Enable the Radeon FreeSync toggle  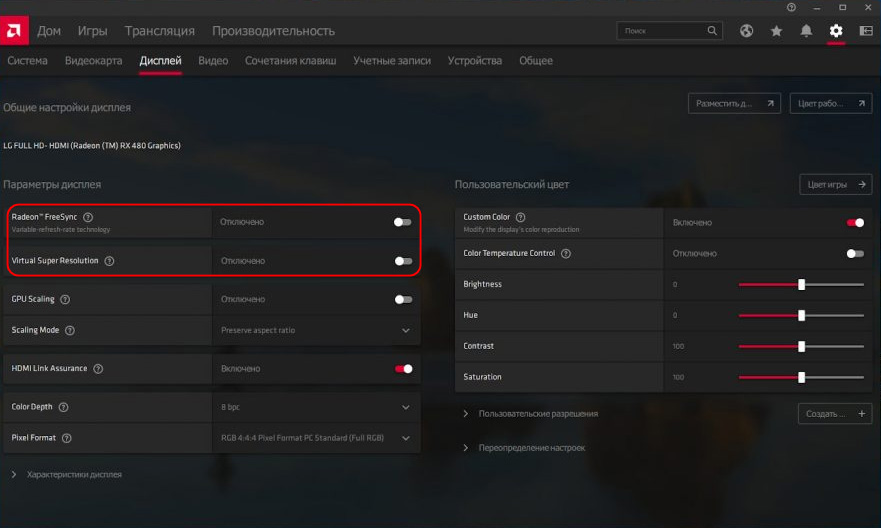(x=402, y=222)
